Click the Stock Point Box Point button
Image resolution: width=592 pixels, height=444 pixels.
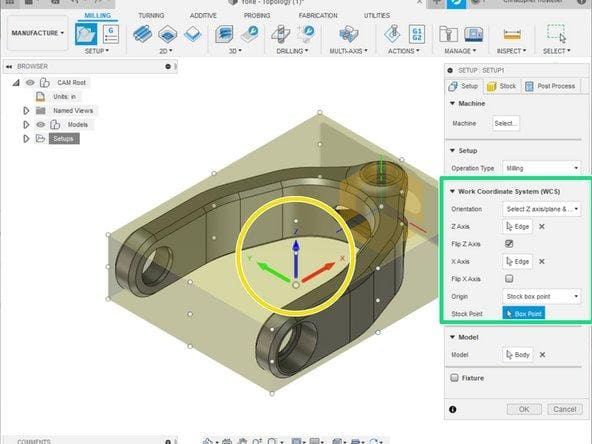click(x=524, y=313)
